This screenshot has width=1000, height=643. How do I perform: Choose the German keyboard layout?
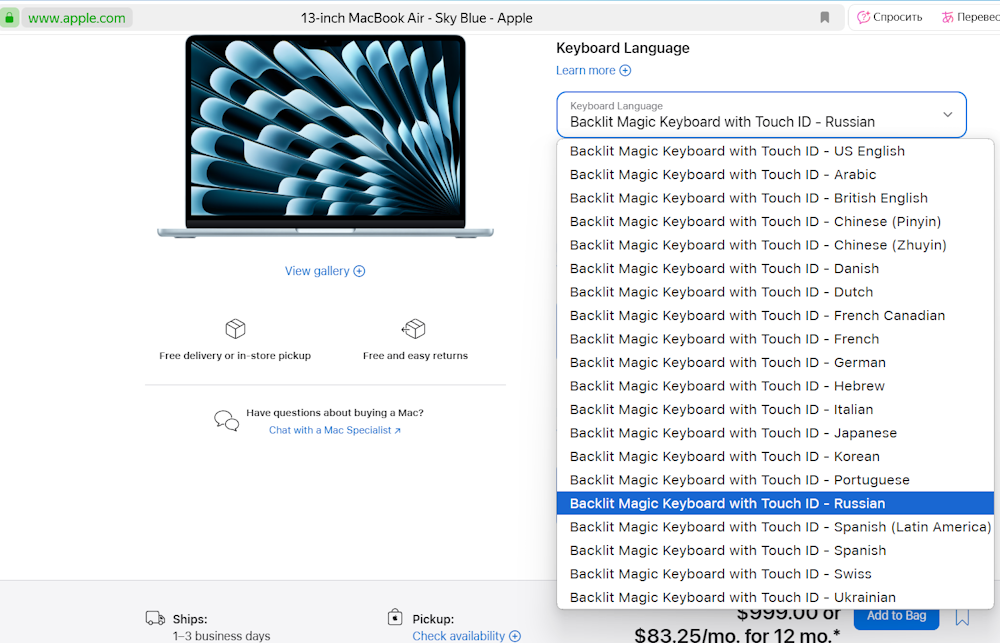(775, 363)
